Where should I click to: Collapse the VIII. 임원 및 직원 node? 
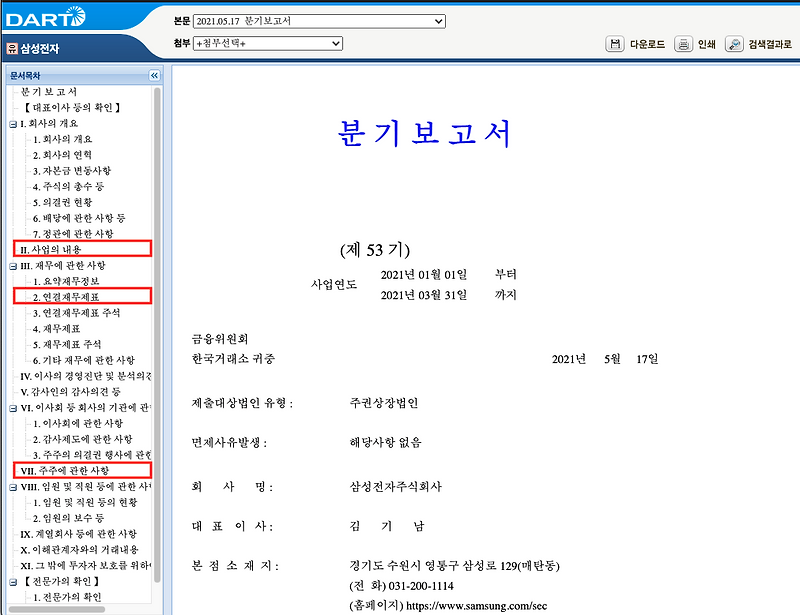(x=13, y=487)
